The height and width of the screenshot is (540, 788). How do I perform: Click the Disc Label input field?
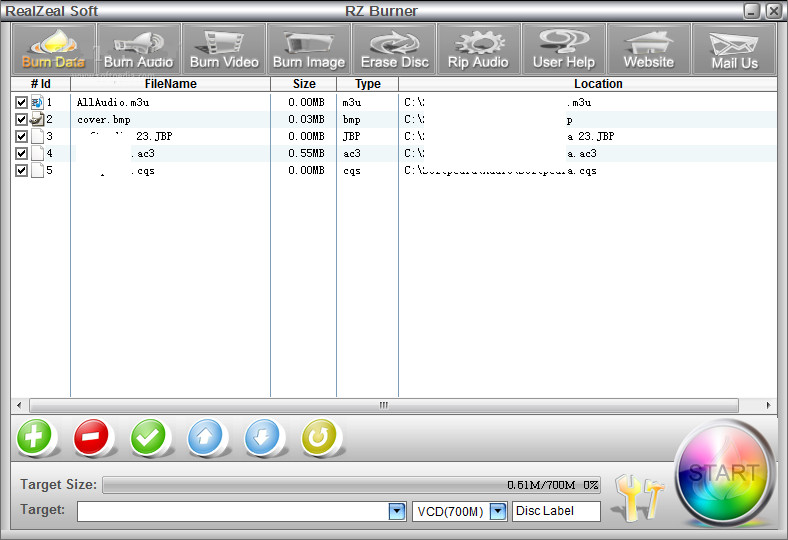(x=556, y=511)
